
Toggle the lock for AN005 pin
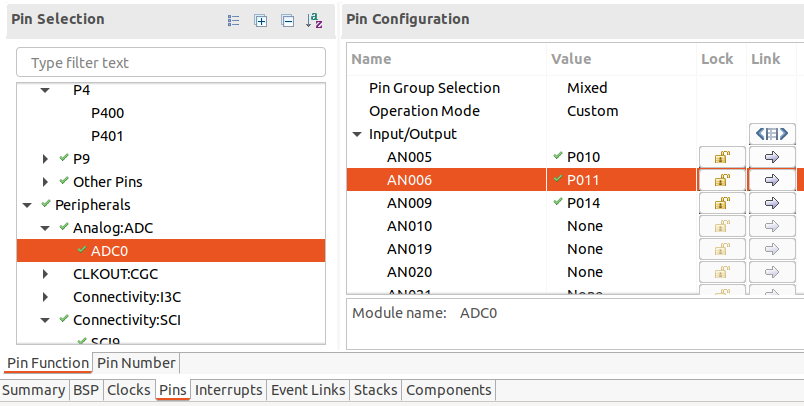click(x=720, y=157)
